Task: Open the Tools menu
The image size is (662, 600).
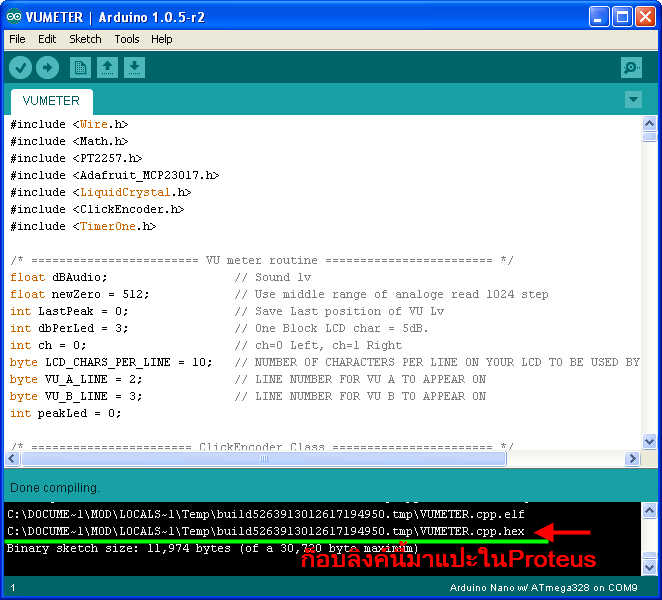Action: (127, 39)
